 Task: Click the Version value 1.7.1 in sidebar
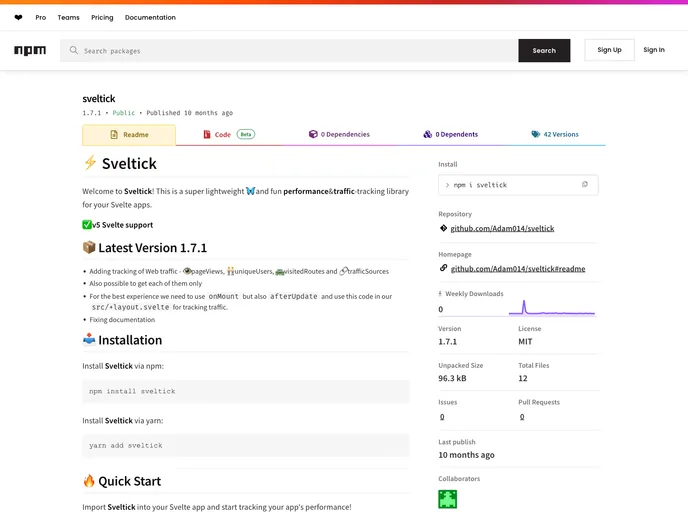[x=447, y=341]
